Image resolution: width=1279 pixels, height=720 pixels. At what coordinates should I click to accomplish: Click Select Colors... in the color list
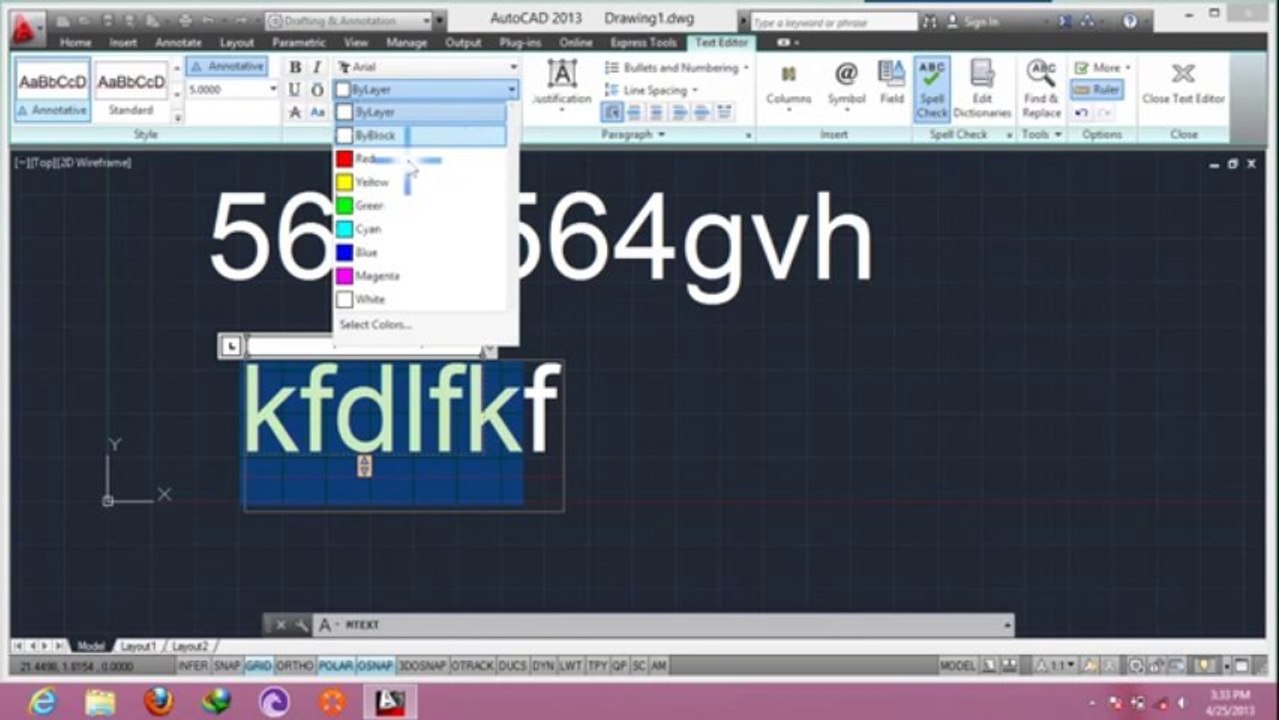pyautogui.click(x=375, y=324)
